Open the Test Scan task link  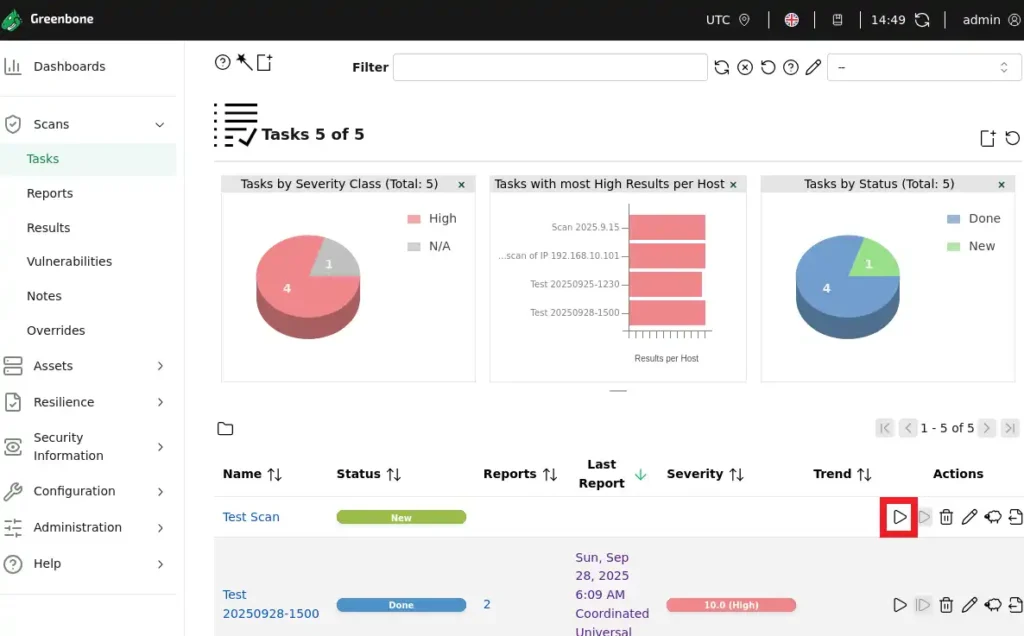pos(251,517)
